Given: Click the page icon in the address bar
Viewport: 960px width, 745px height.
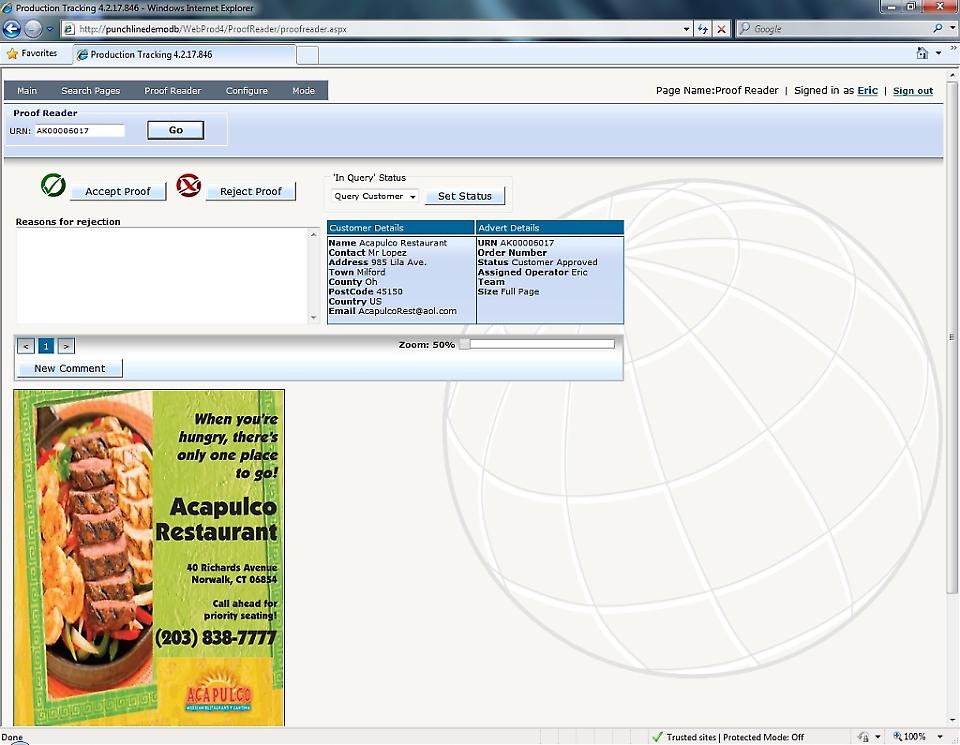Looking at the screenshot, I should coord(69,29).
